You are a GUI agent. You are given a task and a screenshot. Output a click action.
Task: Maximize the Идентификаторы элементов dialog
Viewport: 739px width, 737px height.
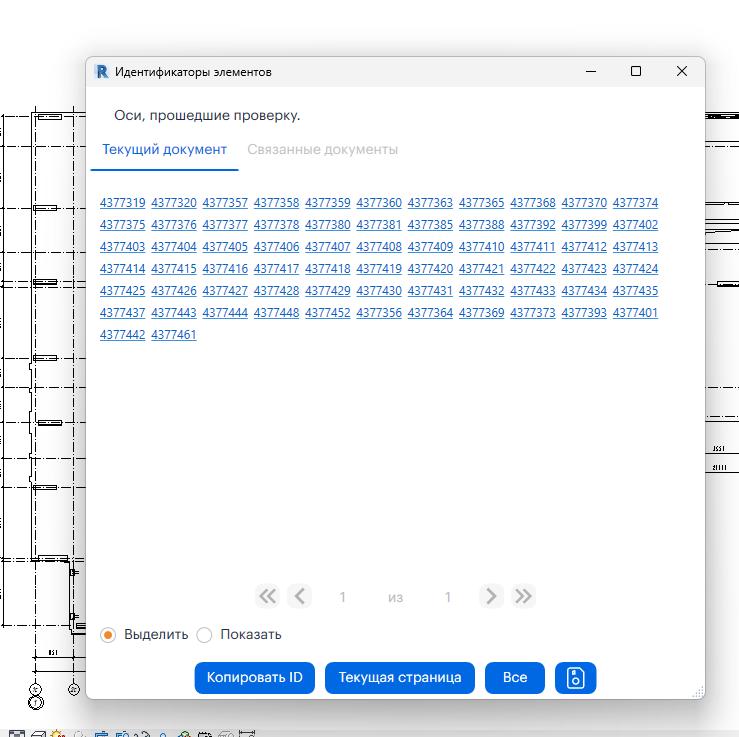click(636, 71)
